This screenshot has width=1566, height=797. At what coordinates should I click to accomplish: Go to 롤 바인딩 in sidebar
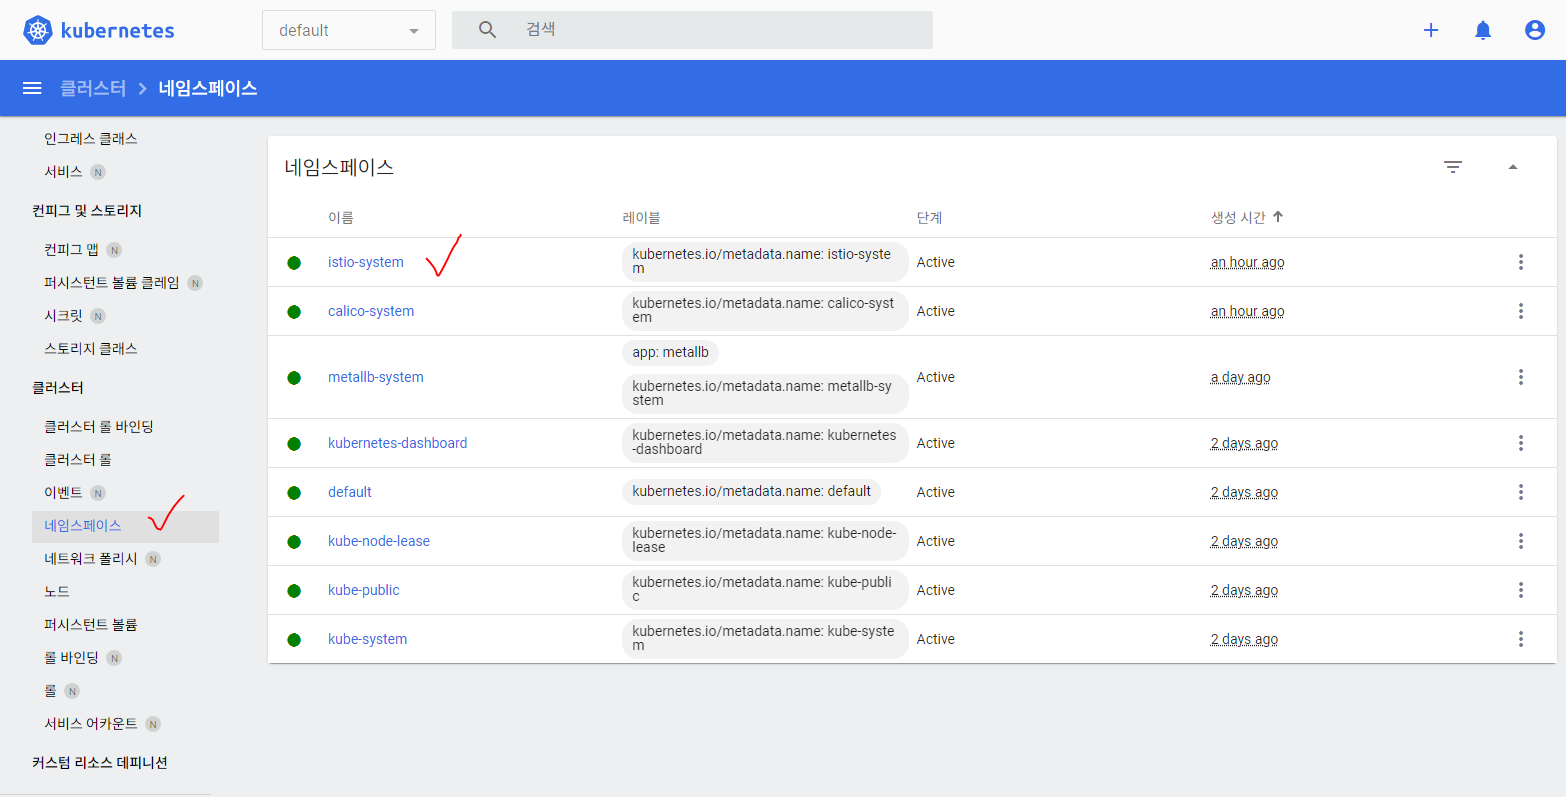tap(72, 657)
